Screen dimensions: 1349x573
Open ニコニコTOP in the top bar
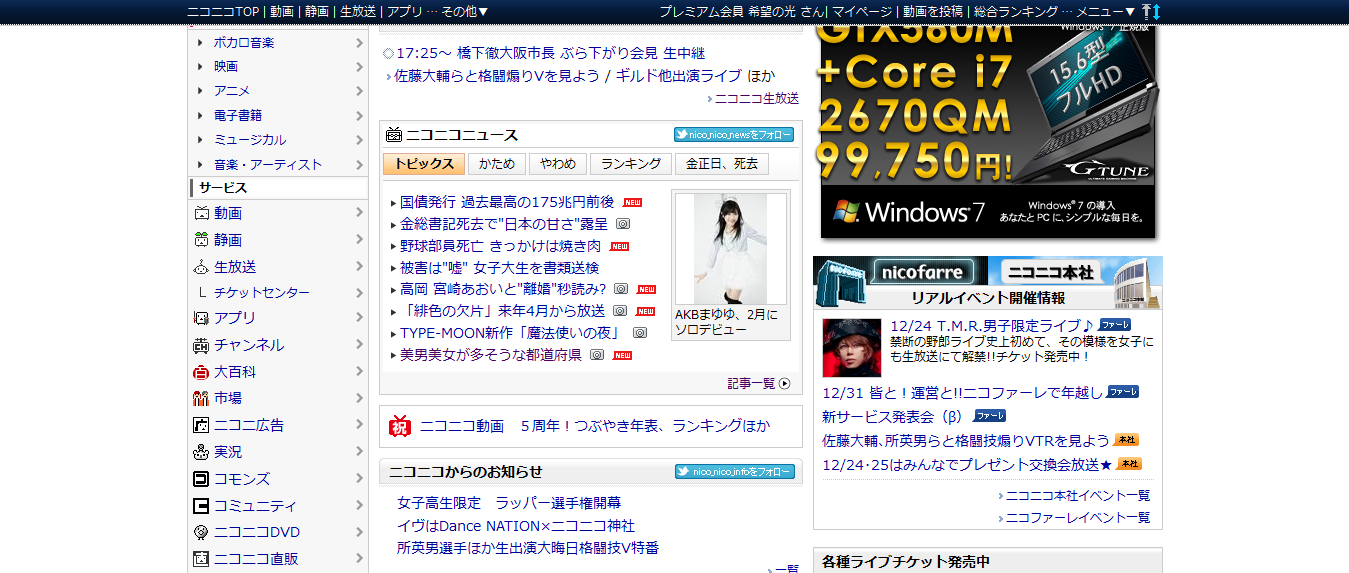(x=223, y=11)
